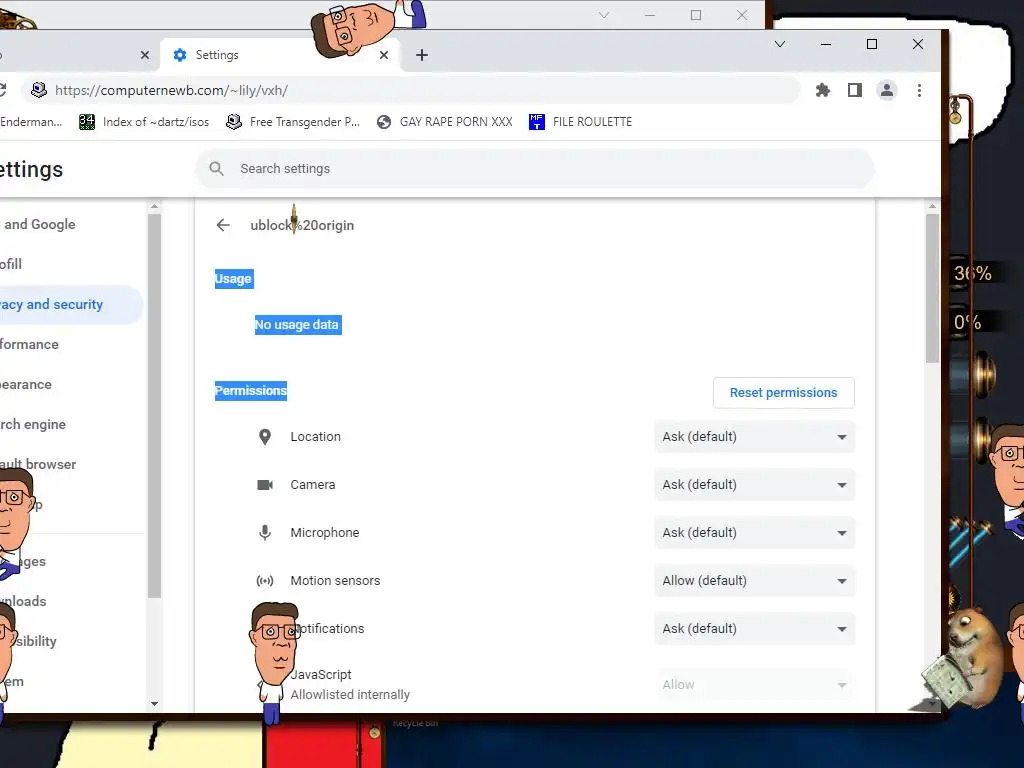The height and width of the screenshot is (768, 1024).
Task: Click the tab search chevron in title bar
Action: (780, 44)
